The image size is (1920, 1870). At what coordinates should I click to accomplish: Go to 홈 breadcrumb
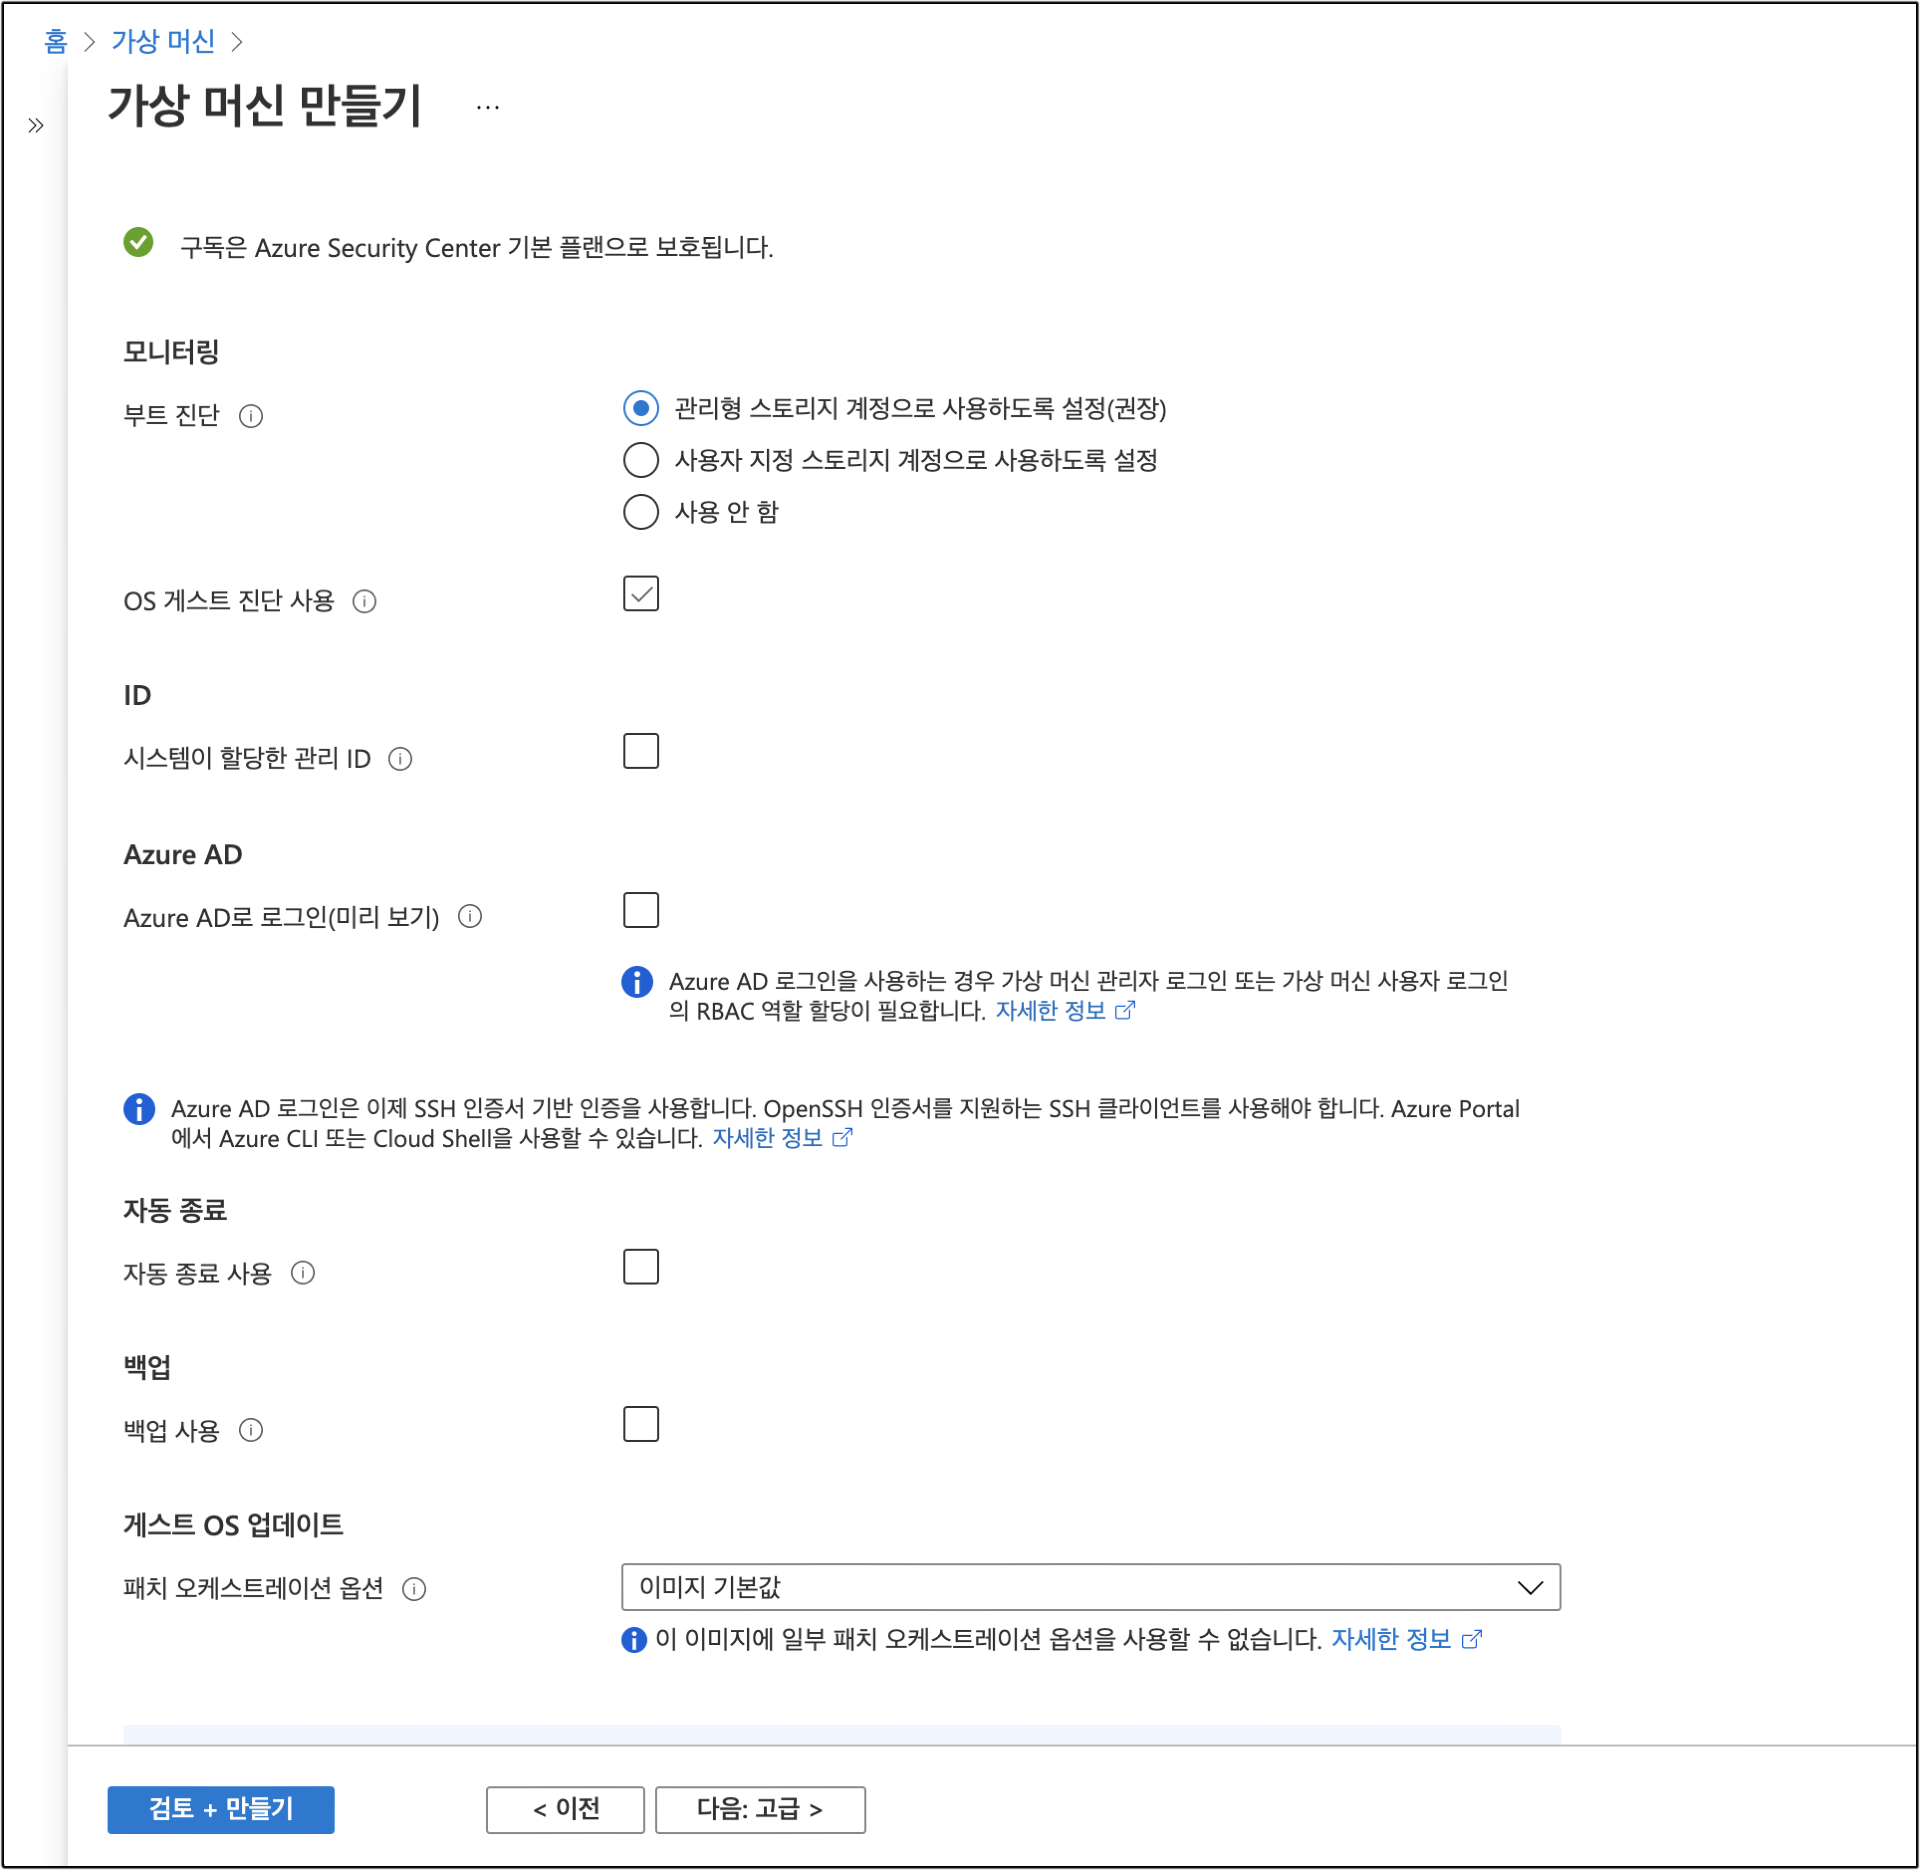pos(55,41)
